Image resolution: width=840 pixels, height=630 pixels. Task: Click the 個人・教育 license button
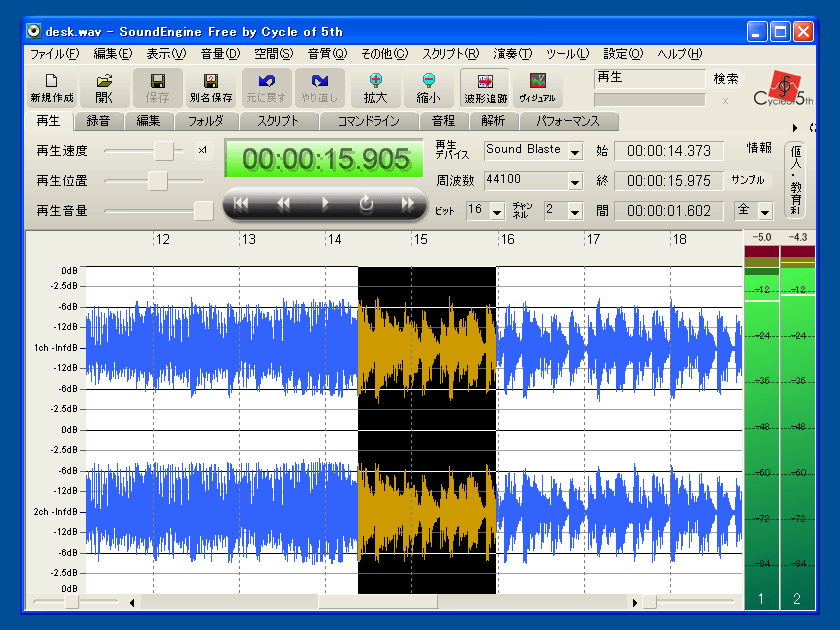[x=796, y=181]
